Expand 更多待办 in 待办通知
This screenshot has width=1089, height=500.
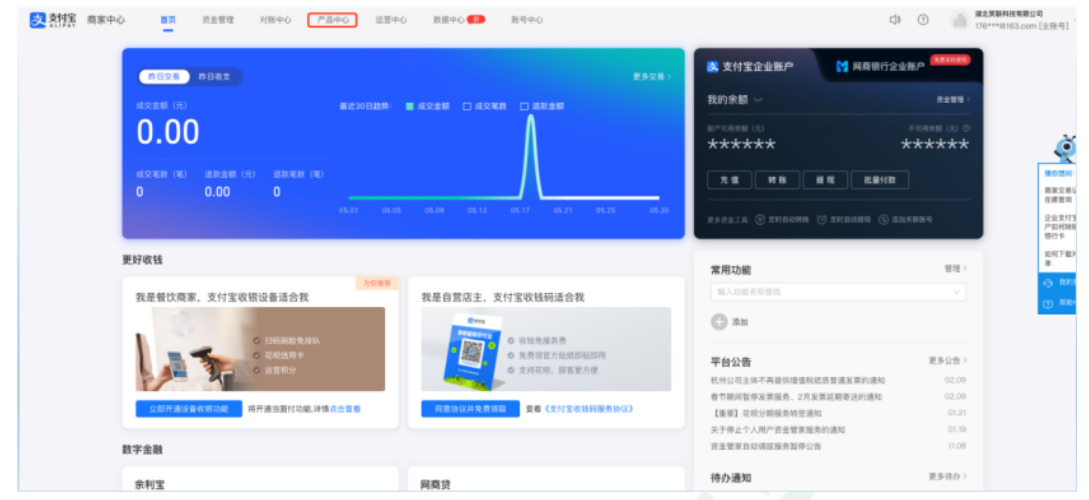pyautogui.click(x=948, y=477)
